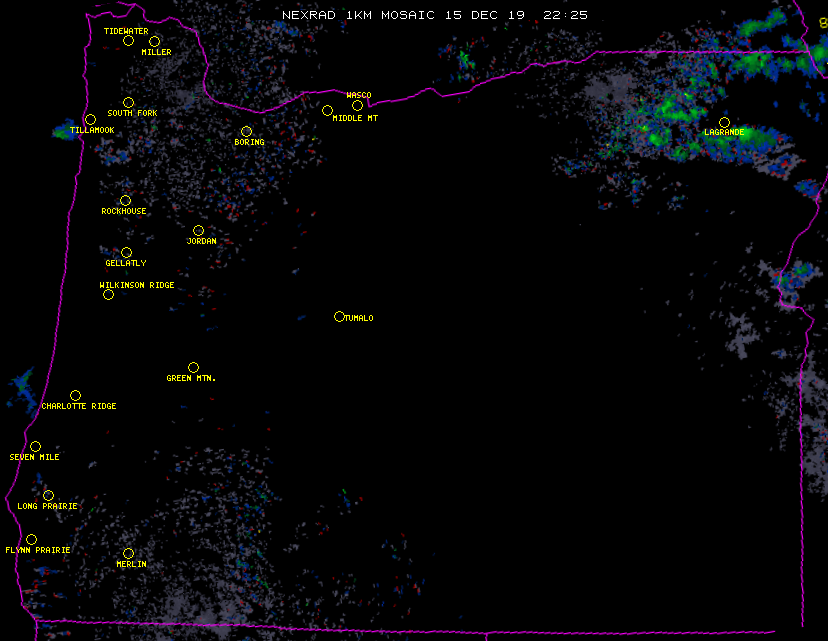Click the Gellatly station circle marker
The image size is (828, 641).
pyautogui.click(x=126, y=252)
